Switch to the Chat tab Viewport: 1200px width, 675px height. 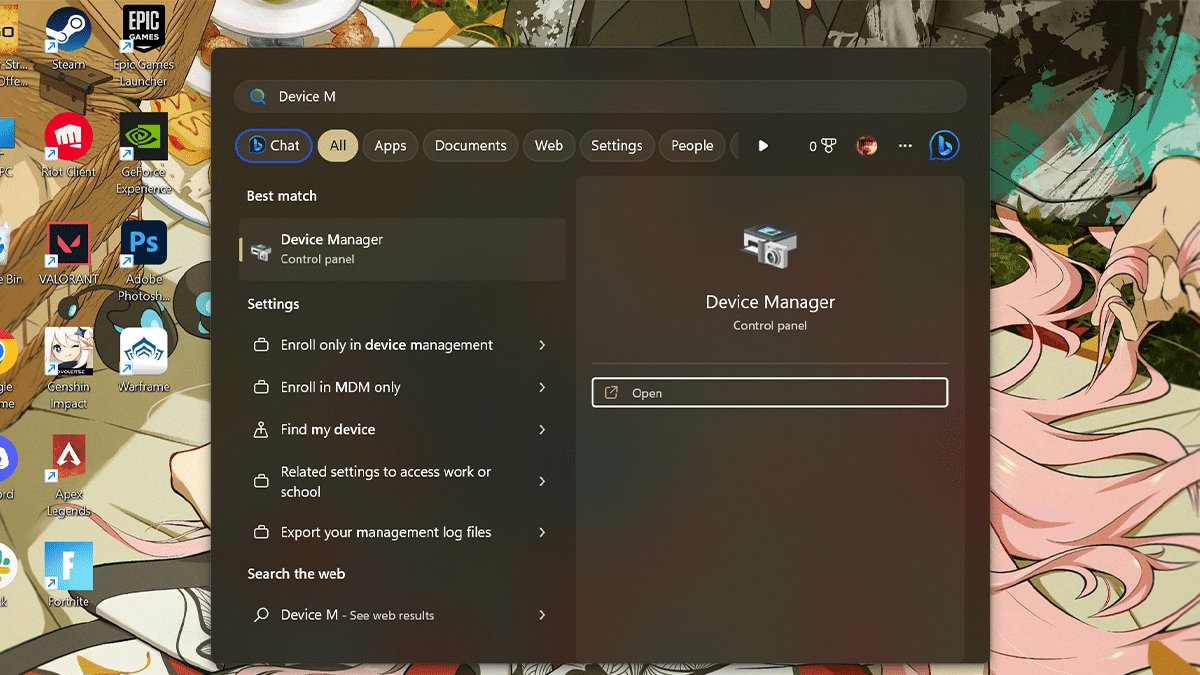click(x=274, y=146)
